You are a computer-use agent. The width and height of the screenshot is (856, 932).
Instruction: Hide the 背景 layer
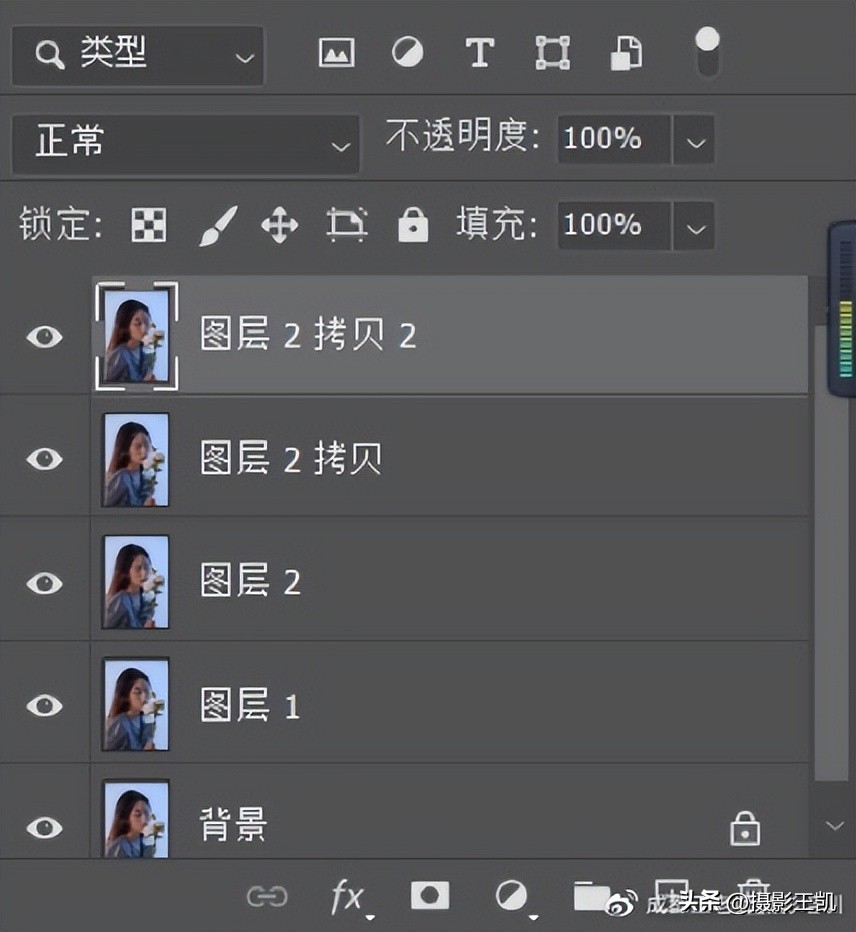44,827
